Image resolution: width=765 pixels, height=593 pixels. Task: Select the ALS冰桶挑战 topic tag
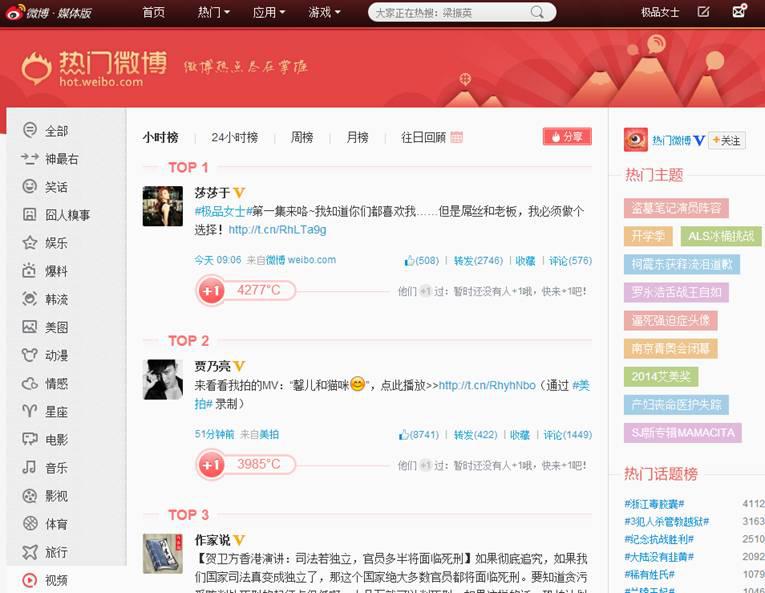tap(721, 236)
